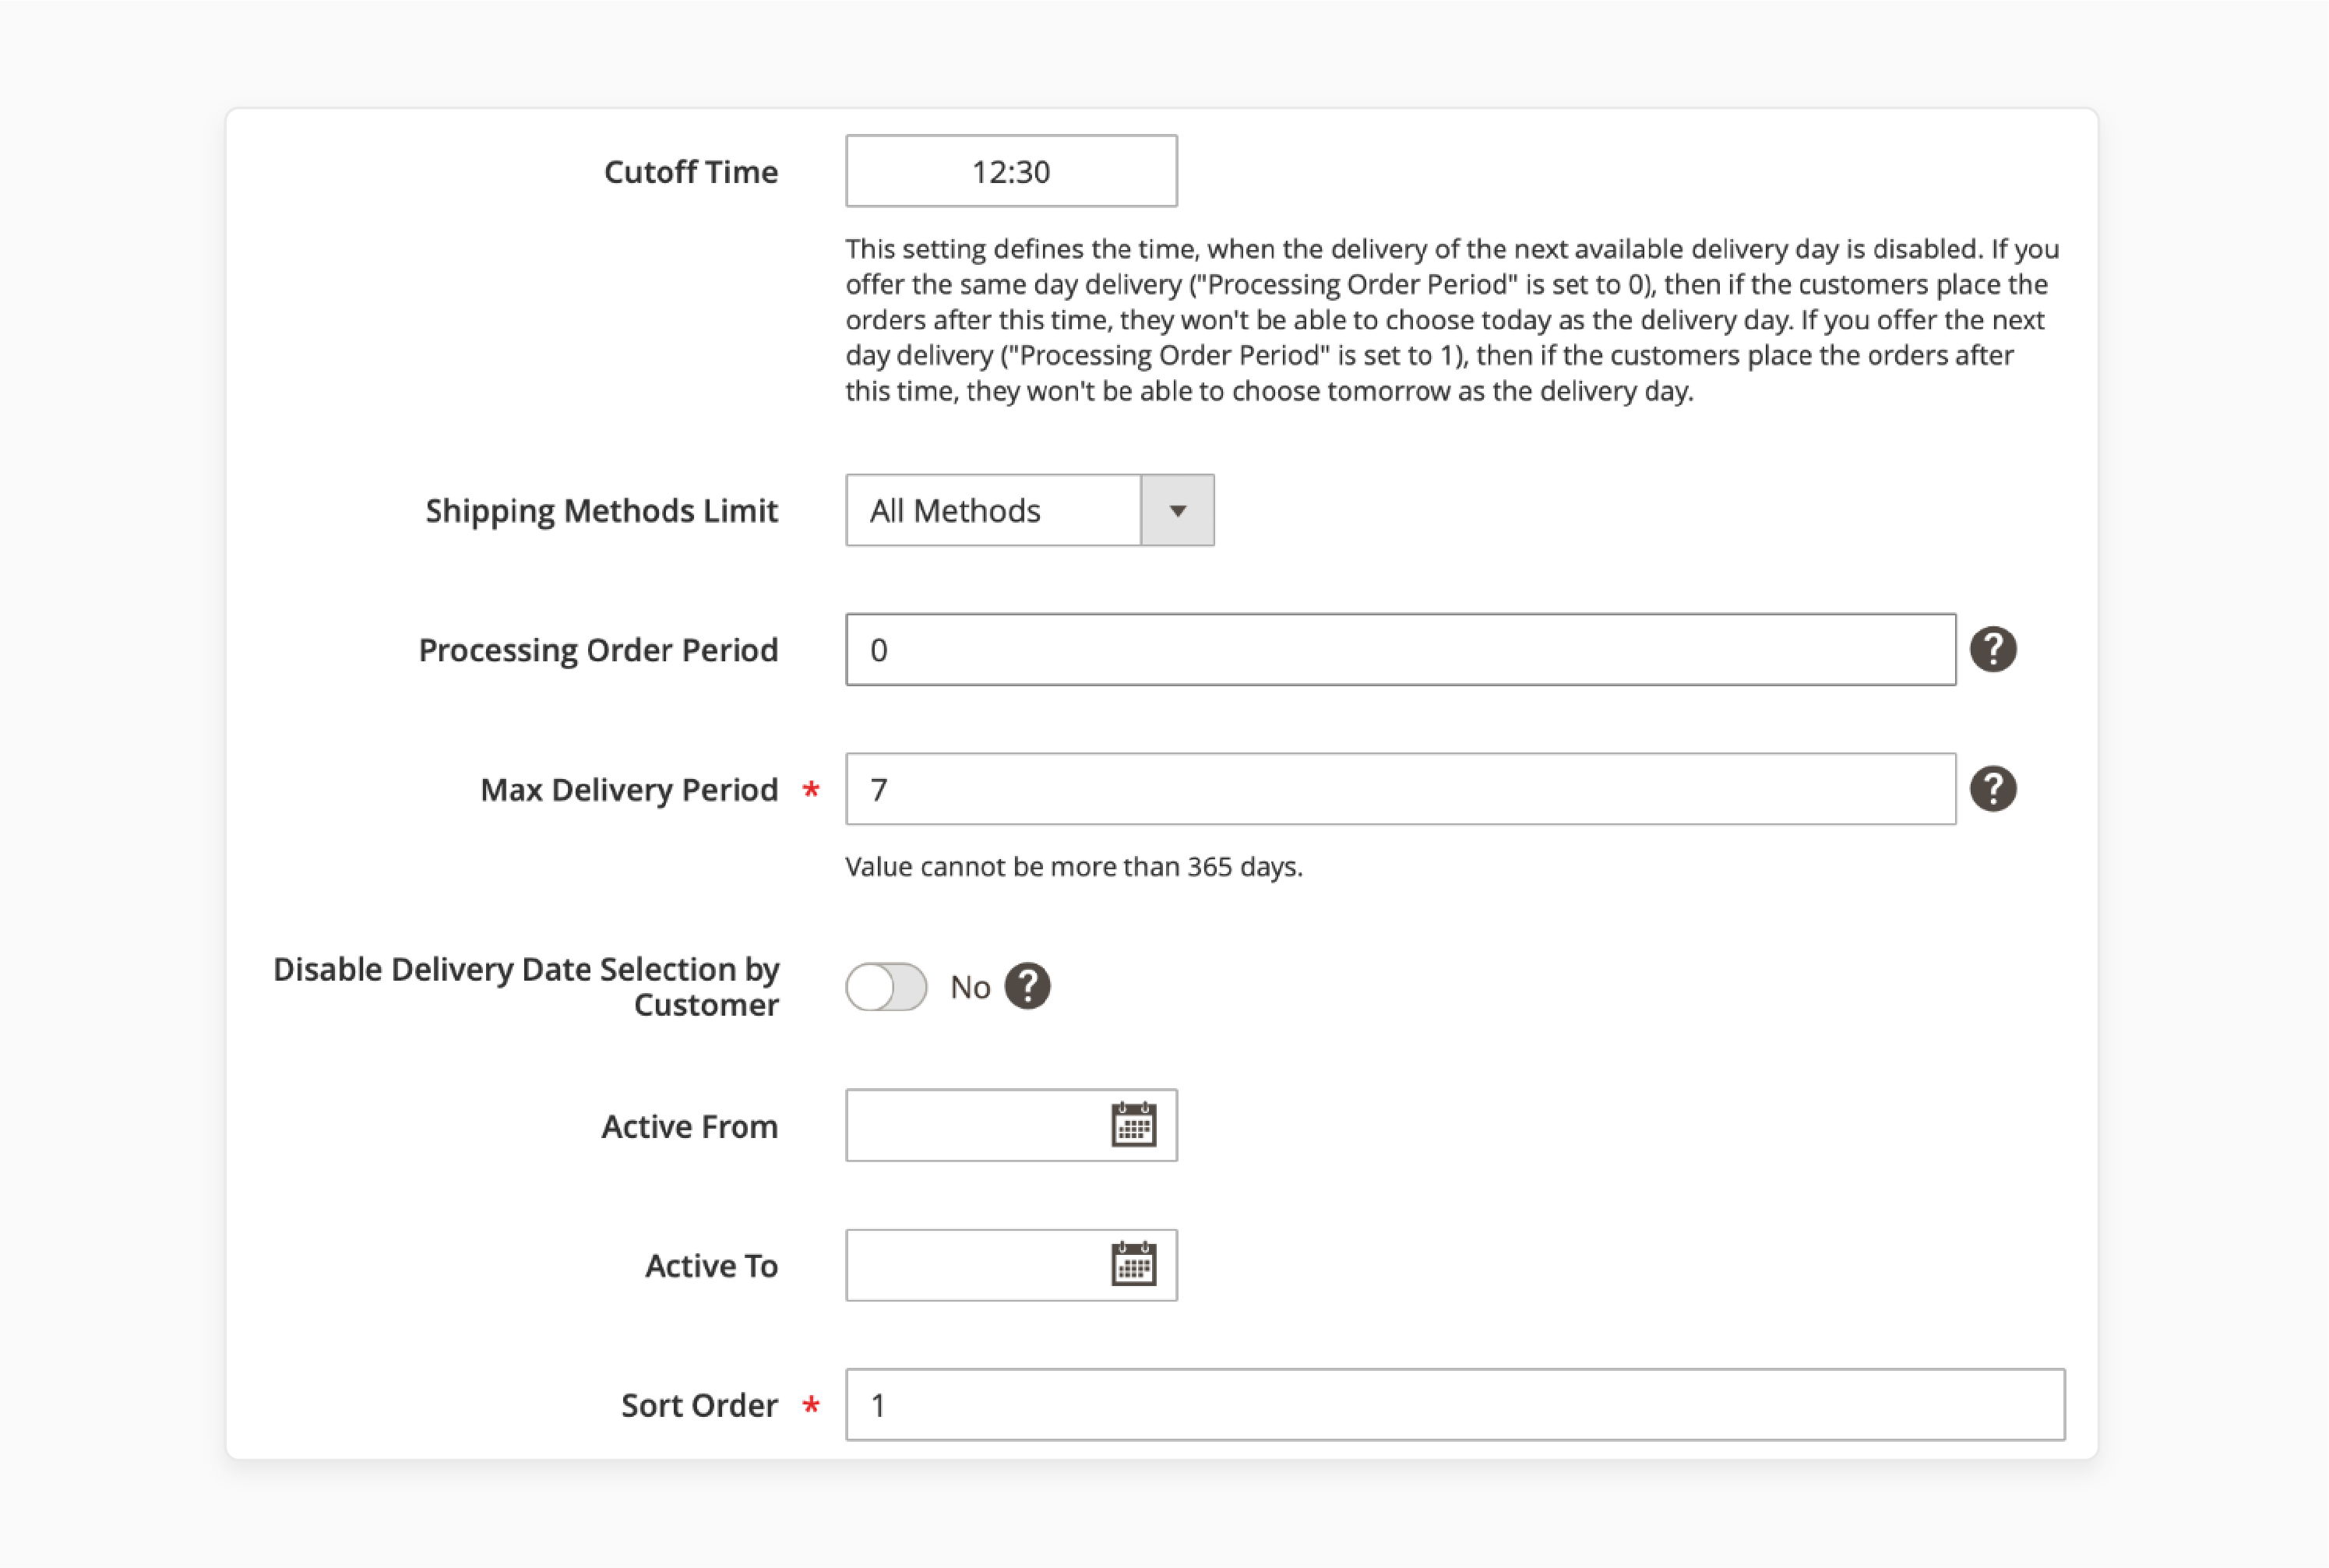Focus the Processing Order Period input
Screen dimensions: 2329x1568
click(1400, 649)
